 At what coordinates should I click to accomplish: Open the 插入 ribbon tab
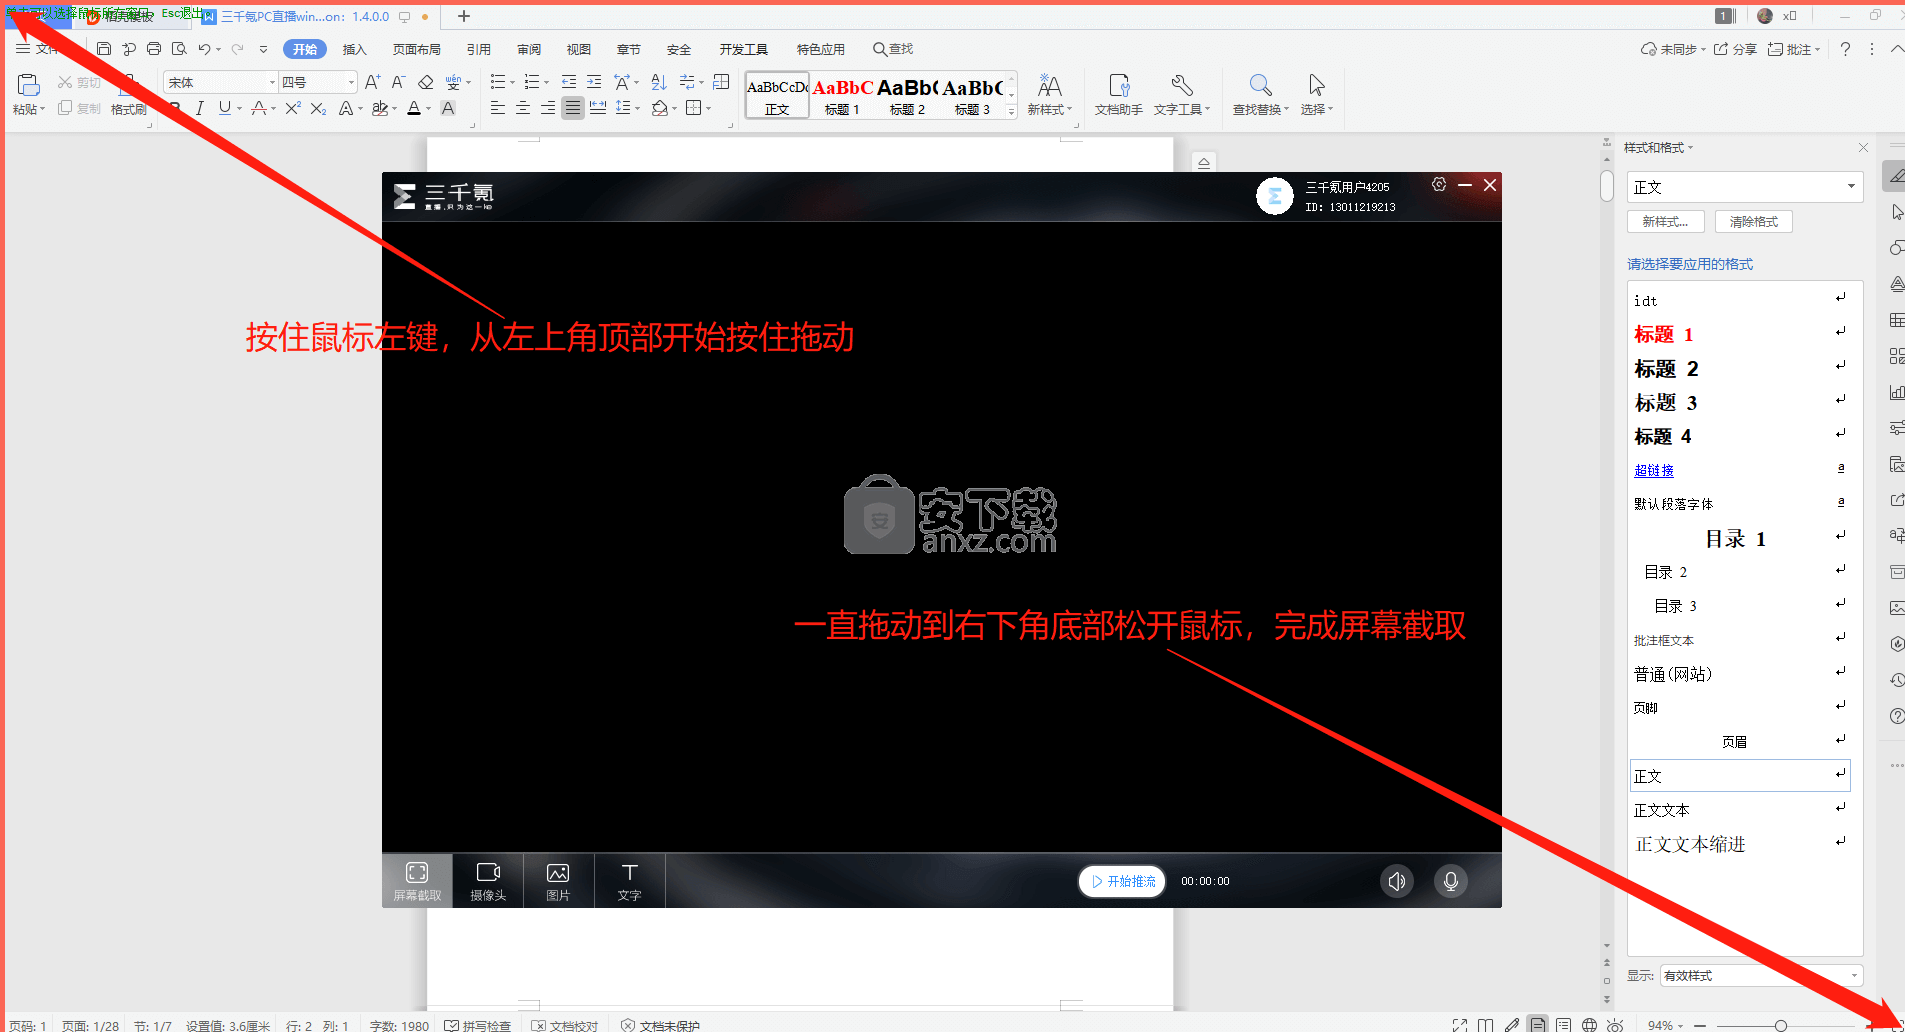coord(355,49)
